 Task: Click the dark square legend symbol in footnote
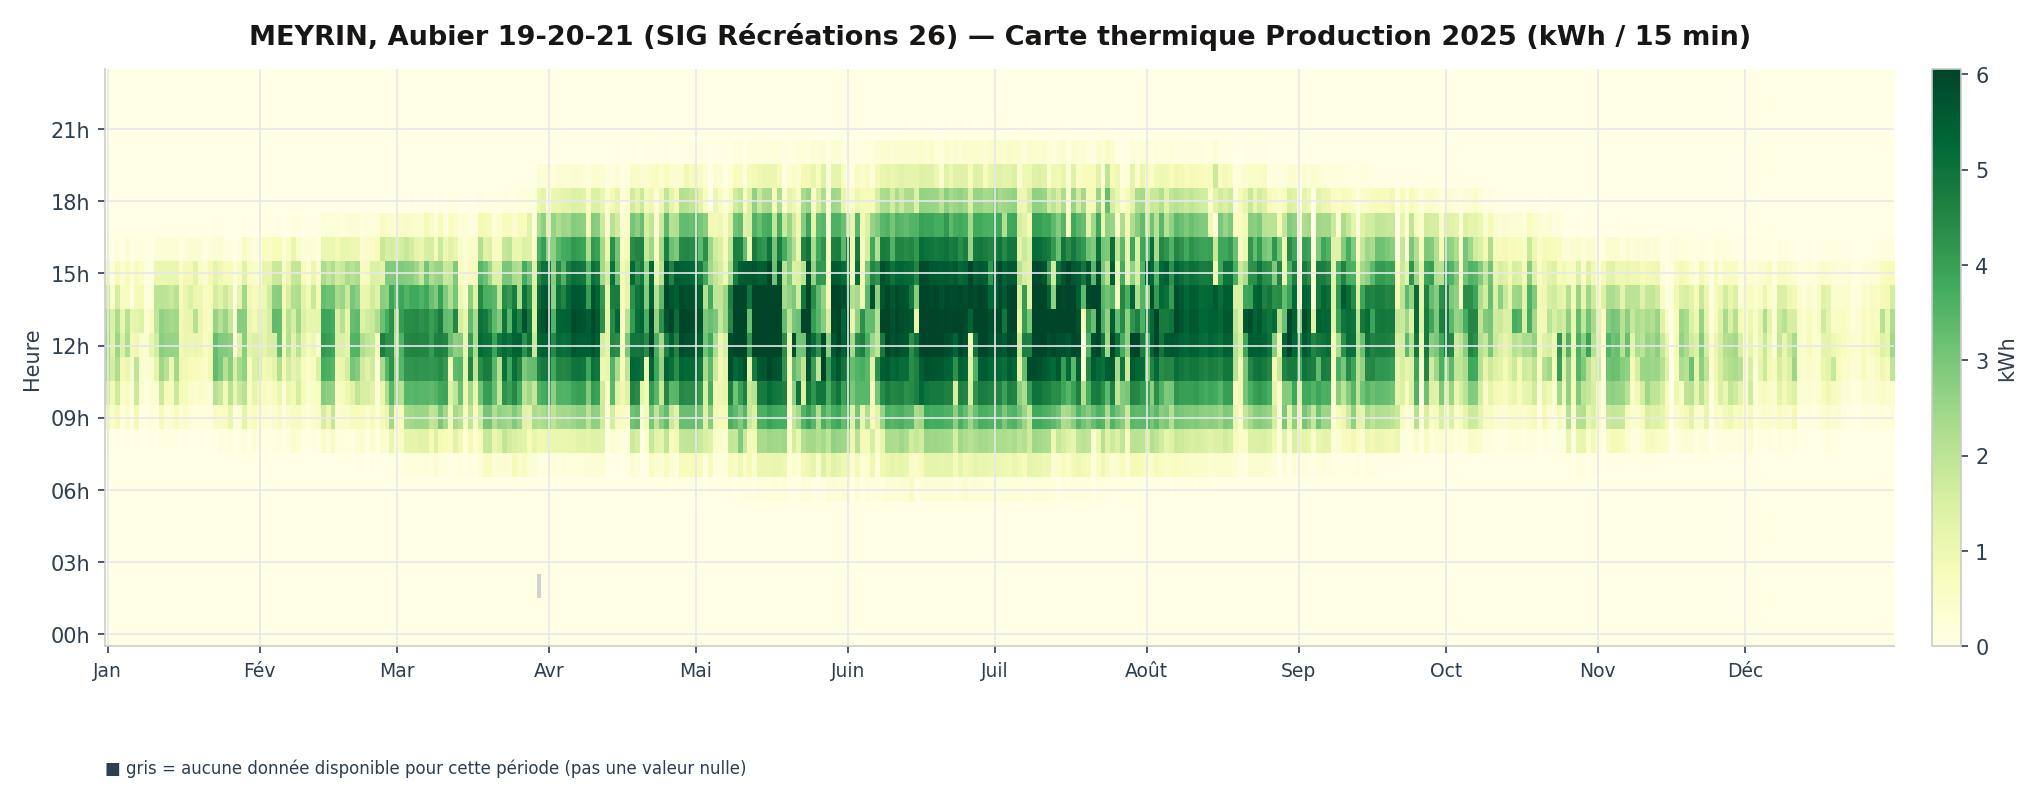(112, 769)
